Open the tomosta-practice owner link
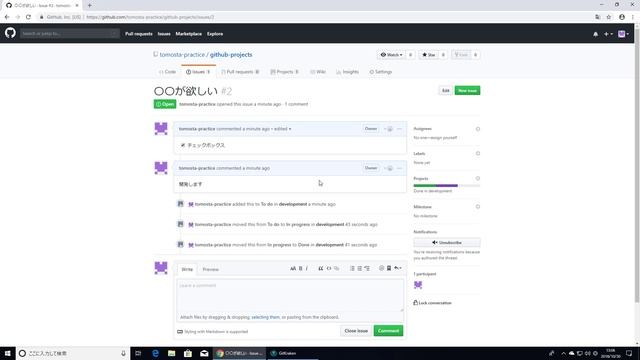This screenshot has height=360, width=640. [x=182, y=55]
